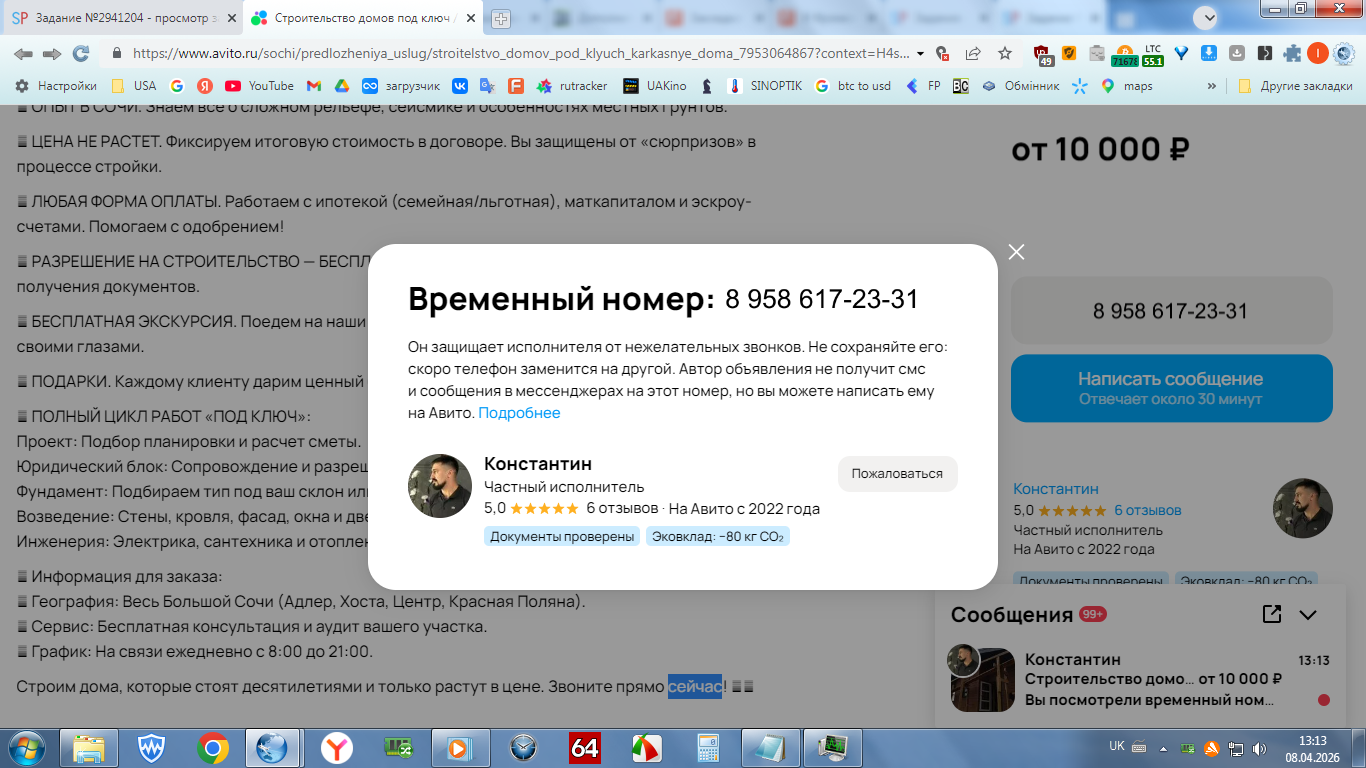Show hidden bookmarks with the chevron
Screen dimensions: 1366x768
[1212, 86]
